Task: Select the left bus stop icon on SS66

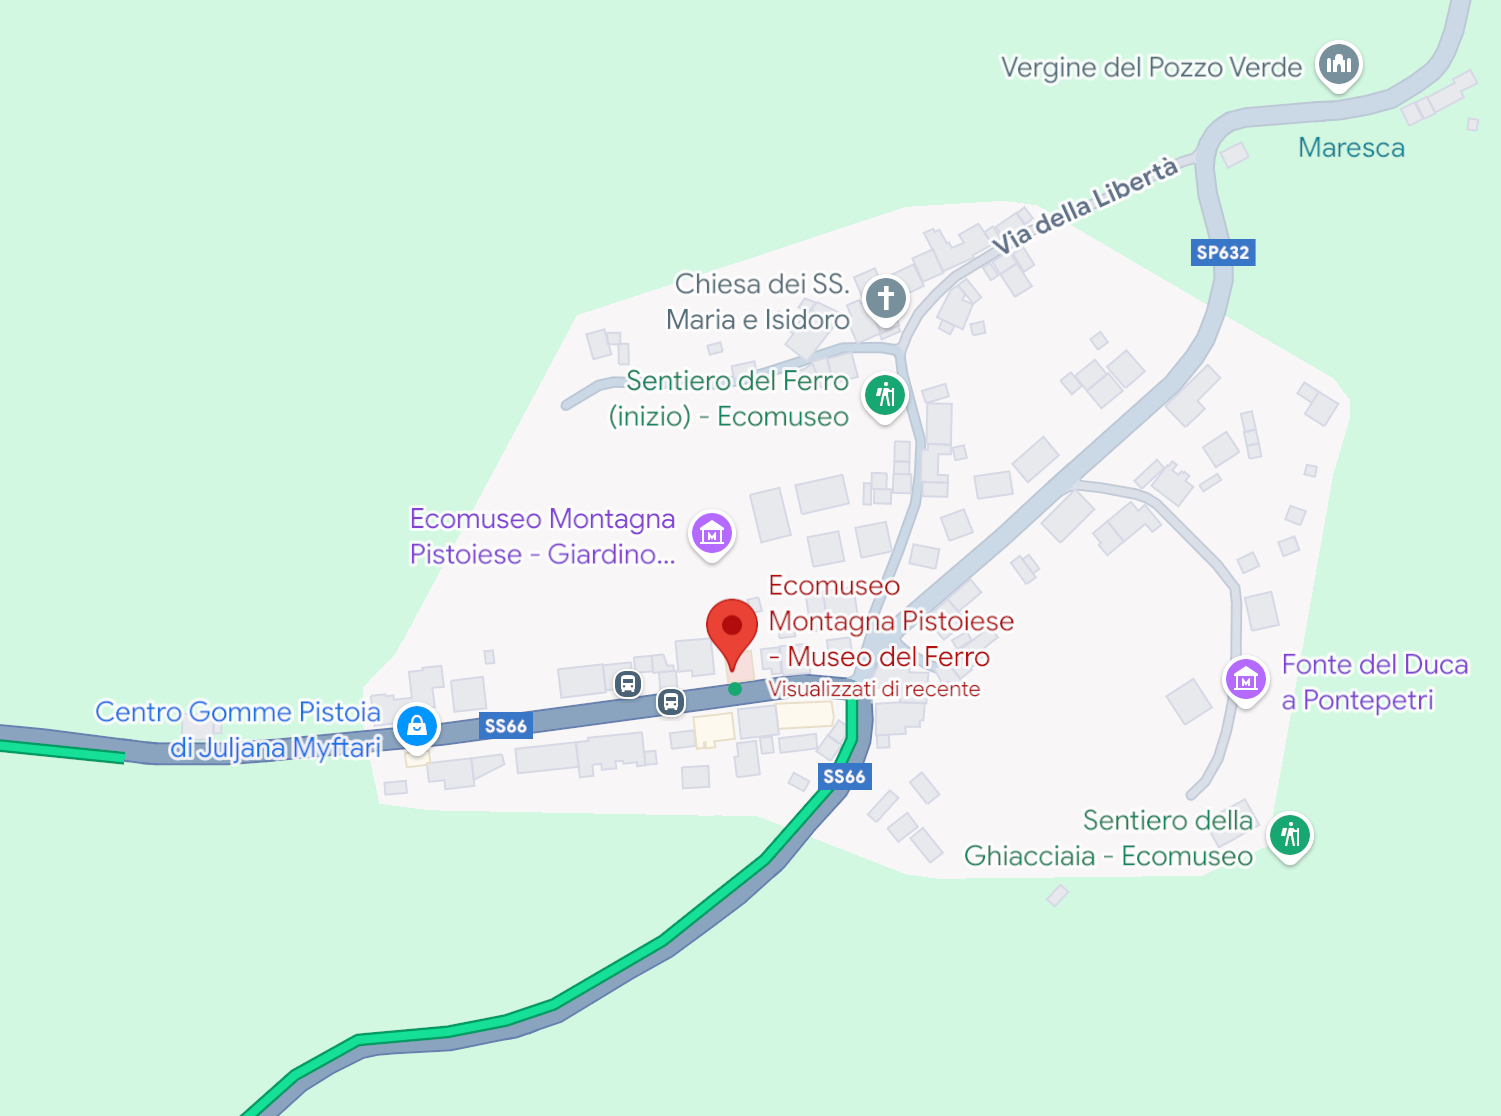Action: click(628, 684)
